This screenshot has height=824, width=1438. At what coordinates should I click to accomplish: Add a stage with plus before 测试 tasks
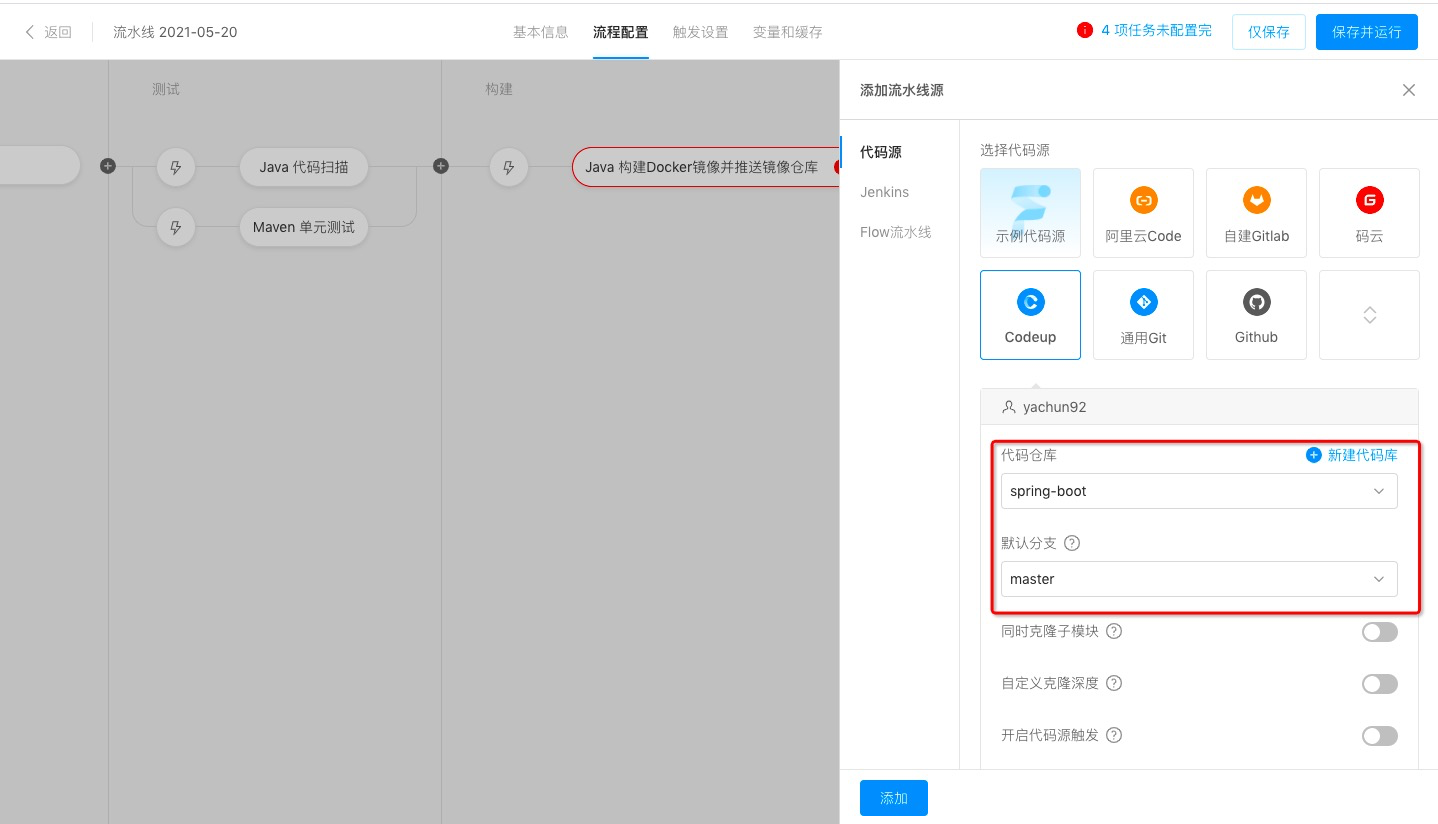[x=108, y=166]
